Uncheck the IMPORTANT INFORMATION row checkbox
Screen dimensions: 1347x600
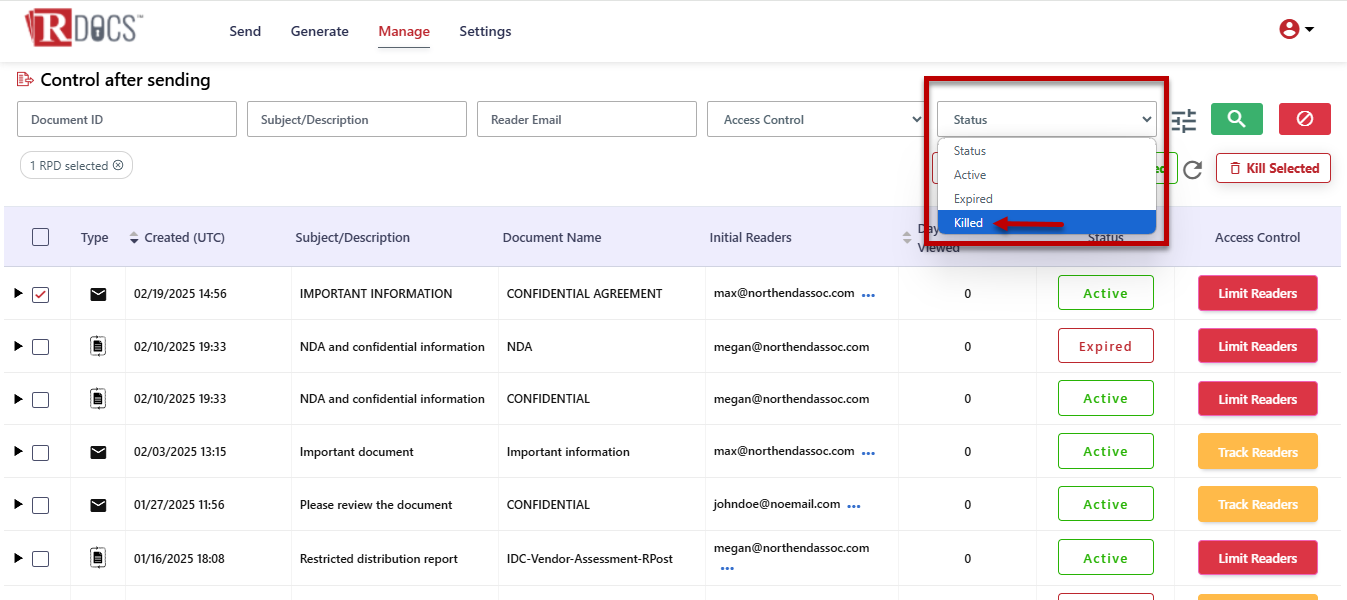tap(40, 294)
